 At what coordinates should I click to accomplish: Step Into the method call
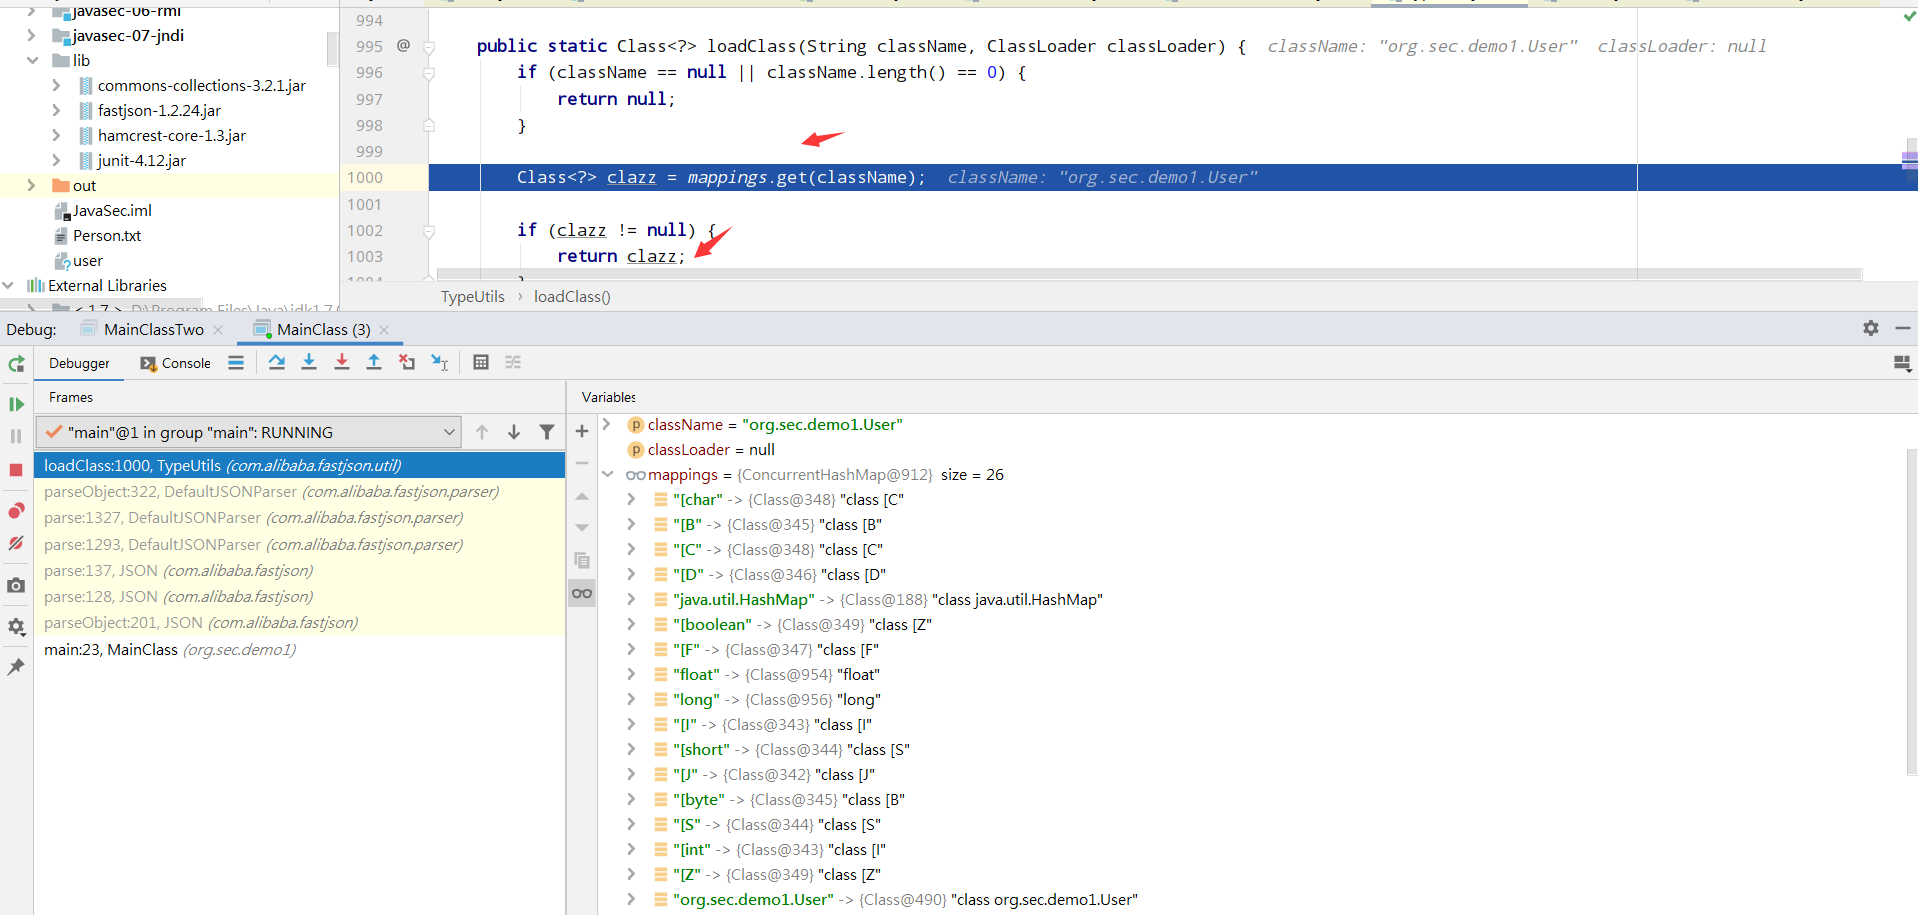309,362
